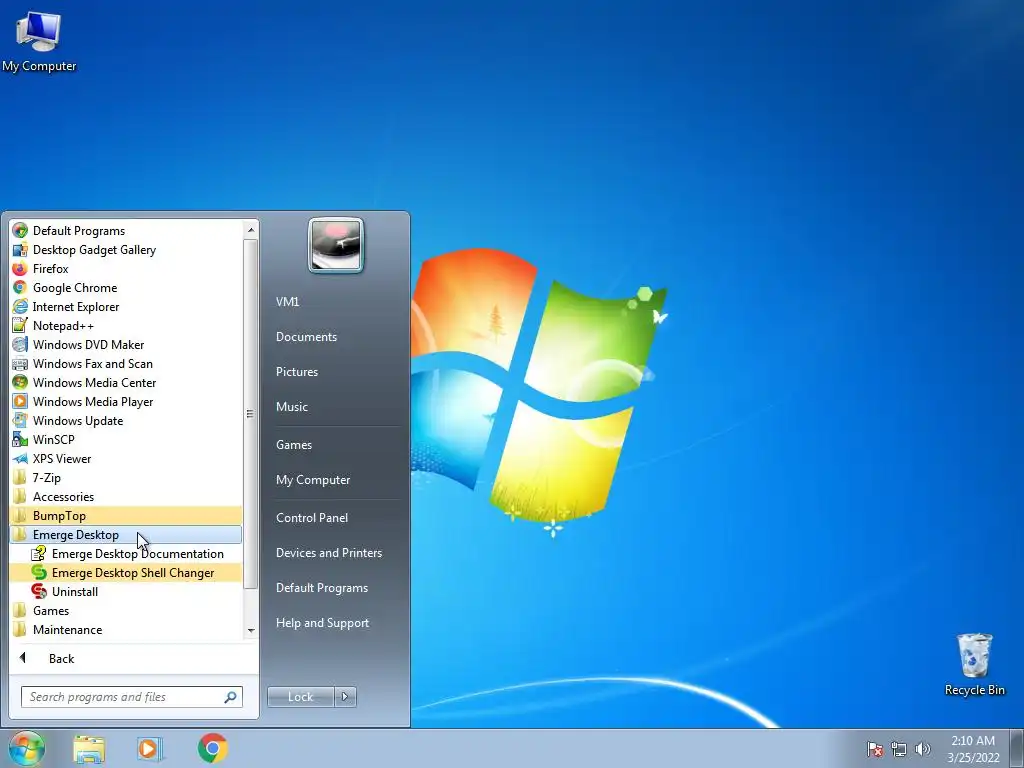Open VM1 user folder link
Image resolution: width=1024 pixels, height=768 pixels.
click(x=287, y=302)
